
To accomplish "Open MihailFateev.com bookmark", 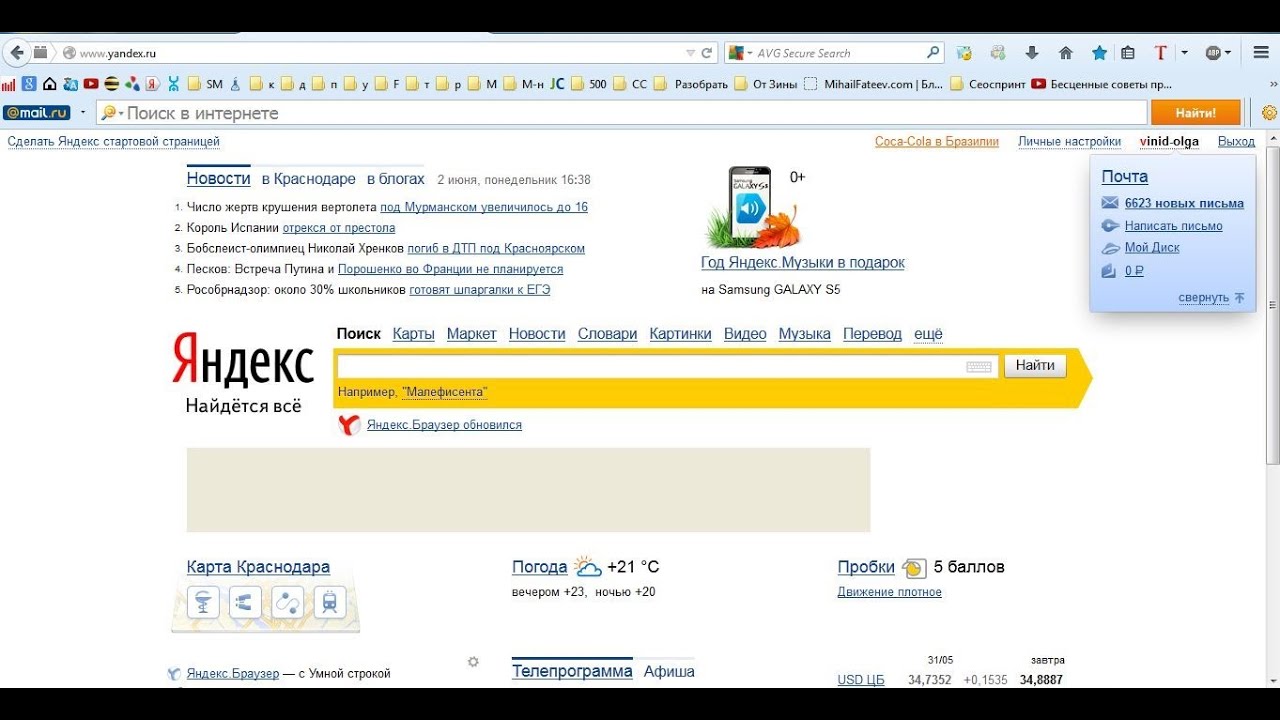I will pos(874,84).
